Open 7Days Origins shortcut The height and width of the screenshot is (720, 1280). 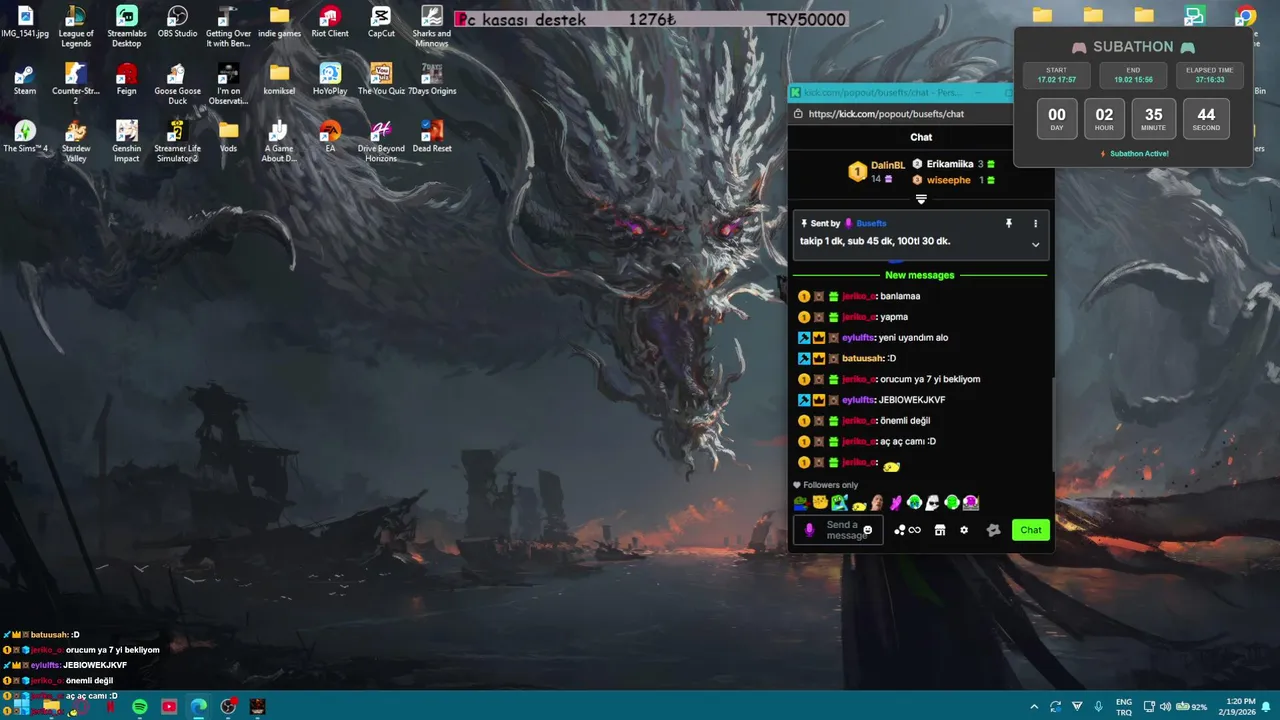(x=432, y=79)
